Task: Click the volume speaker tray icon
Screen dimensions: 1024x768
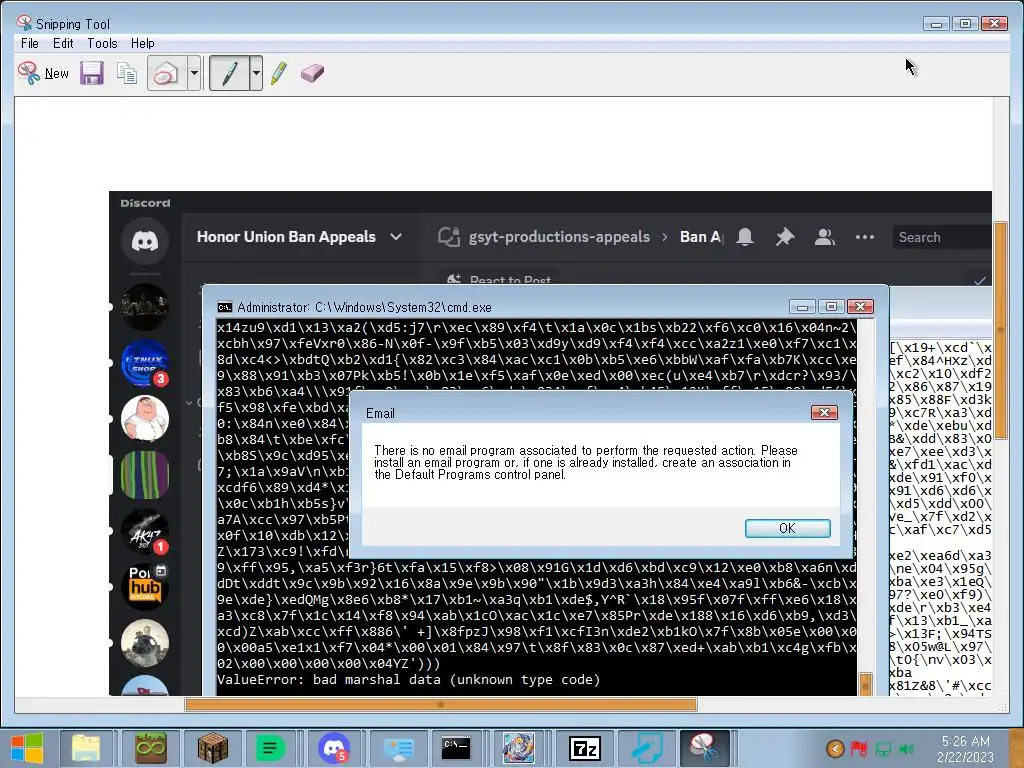Action: pos(906,749)
